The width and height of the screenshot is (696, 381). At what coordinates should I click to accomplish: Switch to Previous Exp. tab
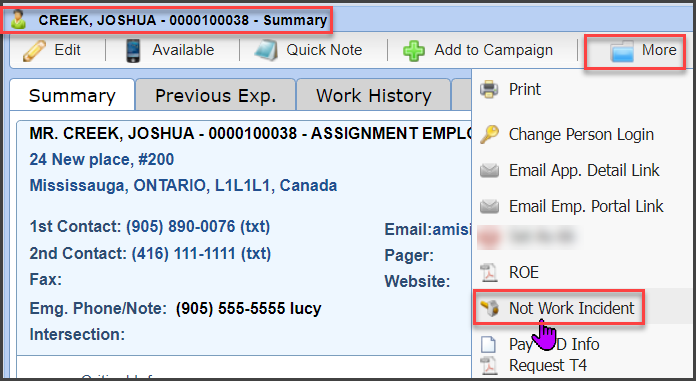coord(216,95)
